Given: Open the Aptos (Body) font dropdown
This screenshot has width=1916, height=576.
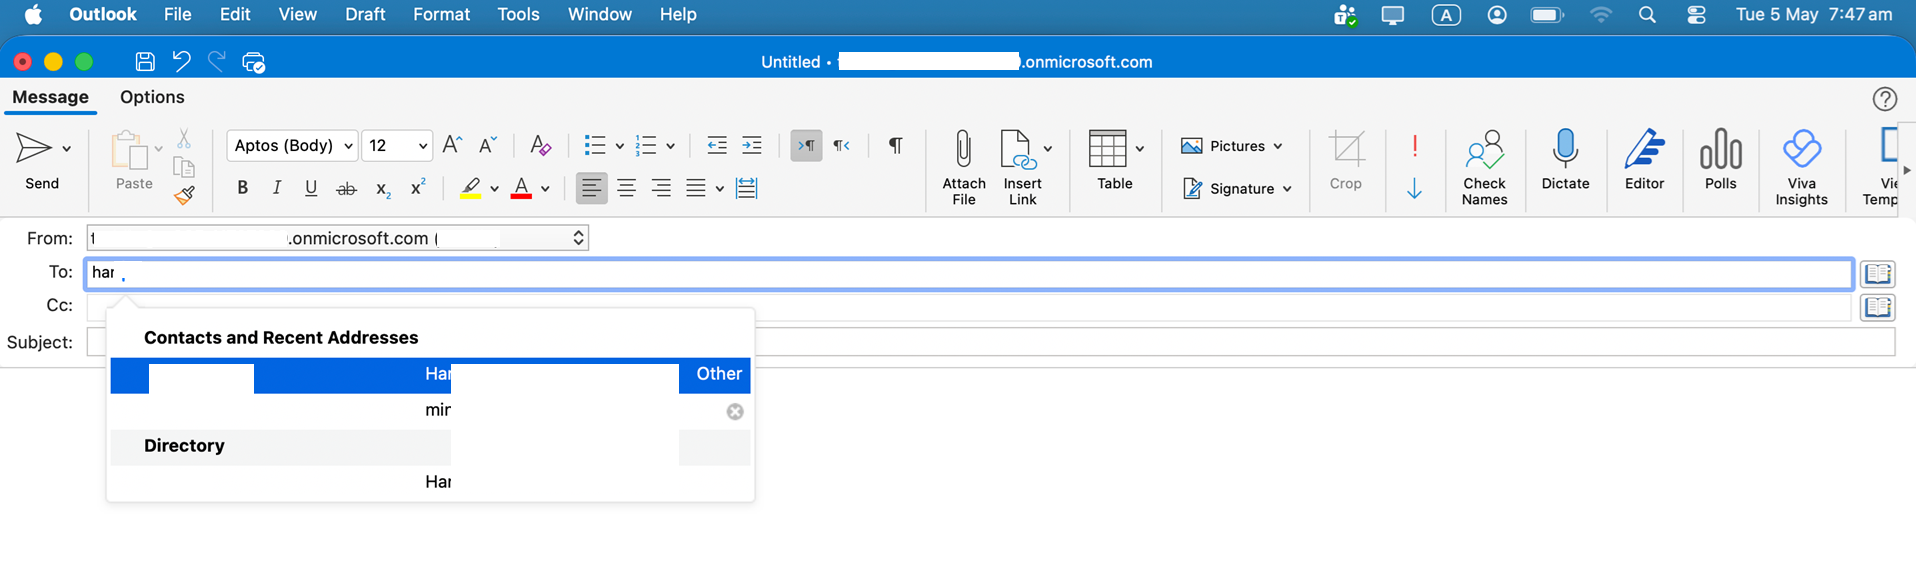Looking at the screenshot, I should [292, 146].
